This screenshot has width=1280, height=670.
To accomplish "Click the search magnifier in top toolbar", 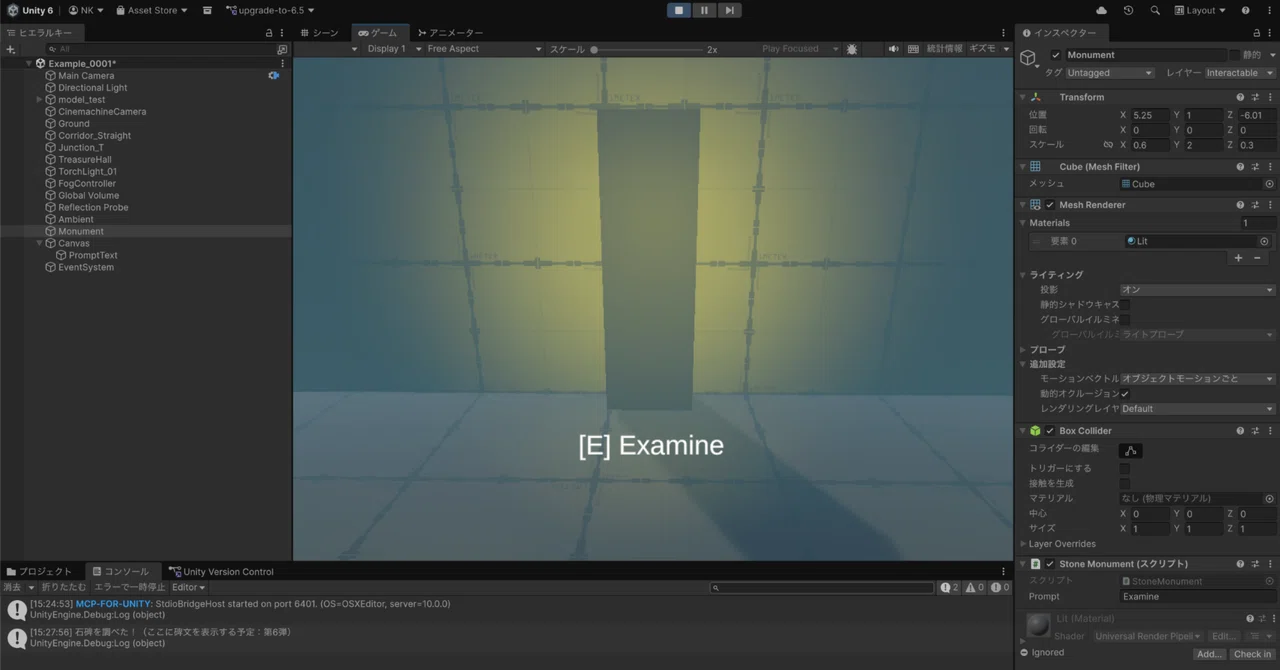I will pos(1155,10).
